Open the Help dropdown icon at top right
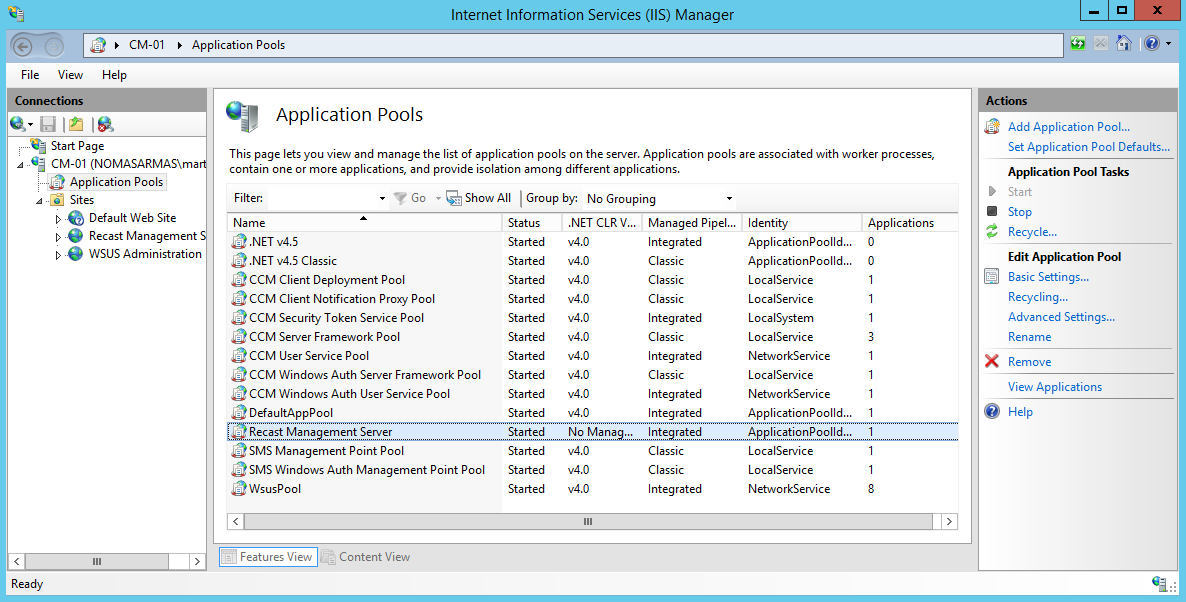 point(1156,44)
